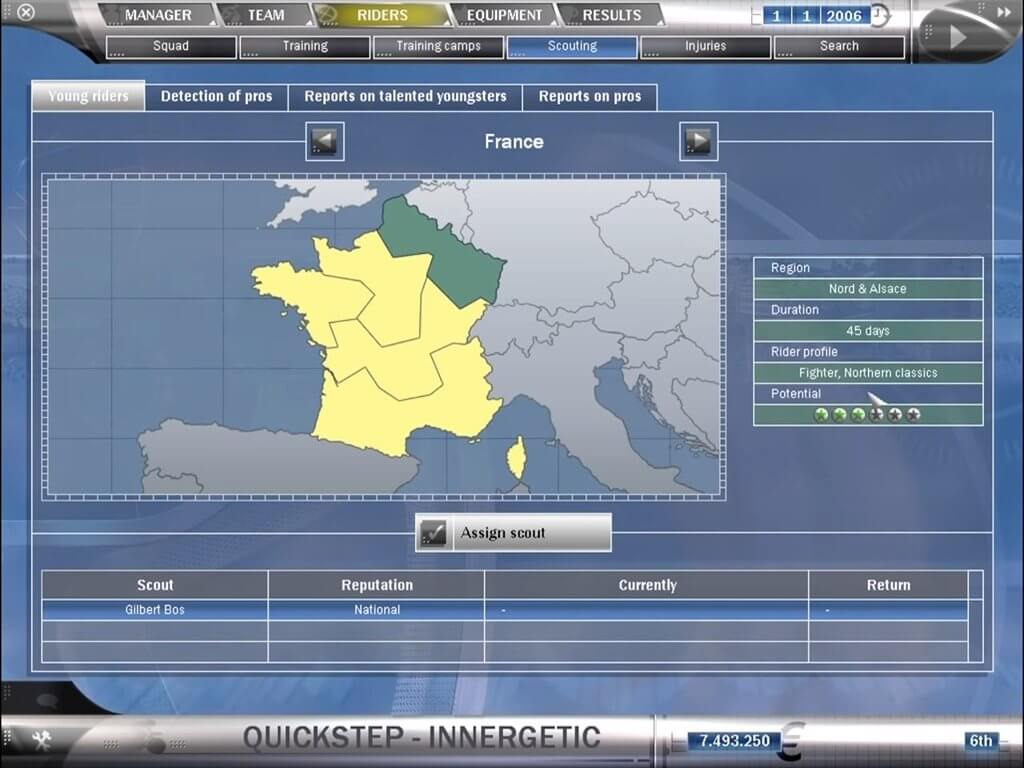Click the Assign scout button
The width and height of the screenshot is (1024, 768).
click(513, 533)
